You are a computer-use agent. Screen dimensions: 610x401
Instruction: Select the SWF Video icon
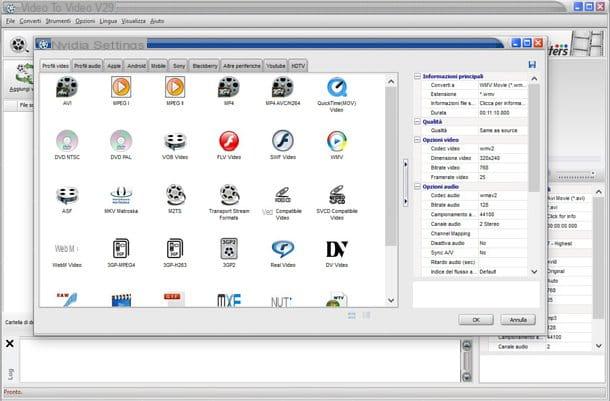(x=283, y=141)
